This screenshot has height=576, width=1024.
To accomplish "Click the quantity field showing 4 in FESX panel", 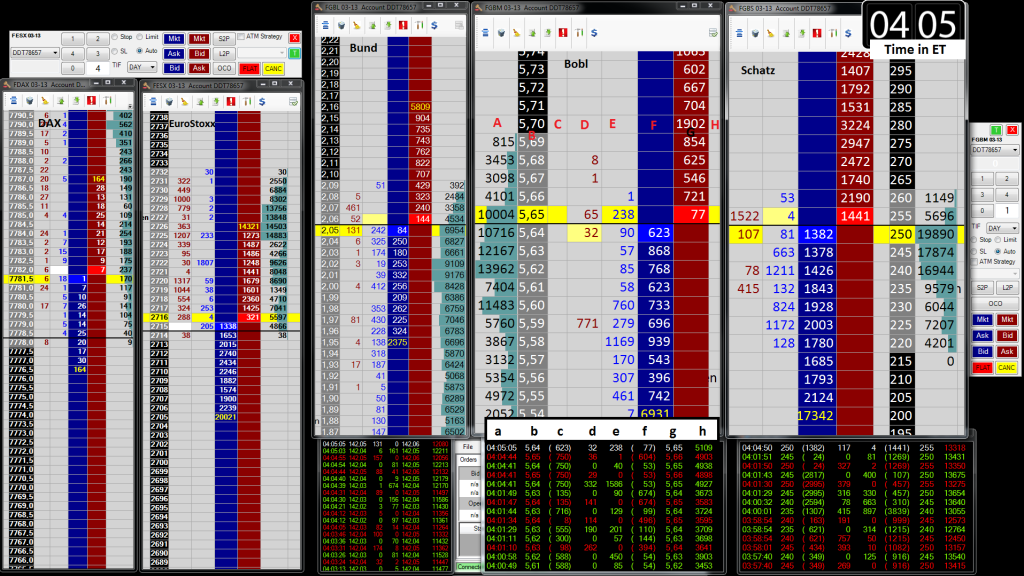I will tap(98, 68).
